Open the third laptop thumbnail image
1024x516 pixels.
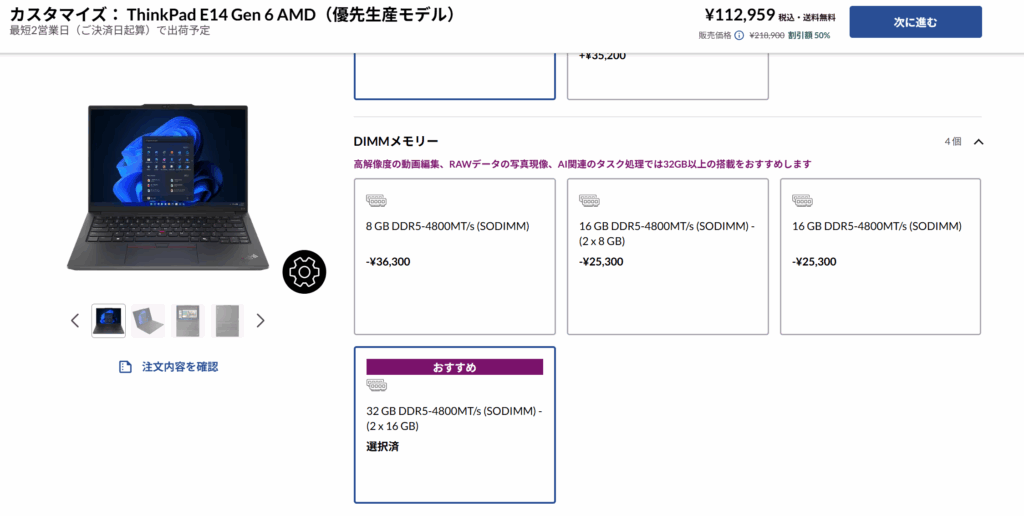(187, 321)
